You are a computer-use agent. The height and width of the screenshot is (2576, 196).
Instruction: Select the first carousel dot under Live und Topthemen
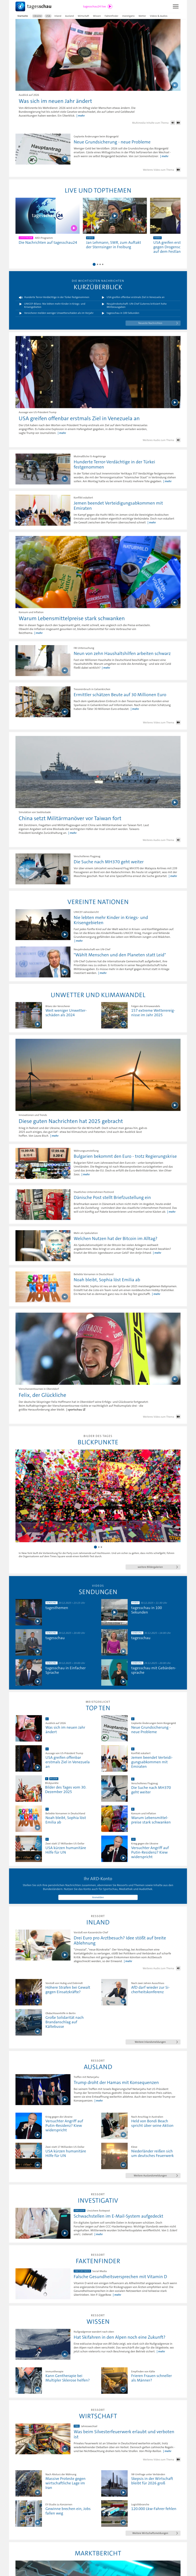click(94, 264)
